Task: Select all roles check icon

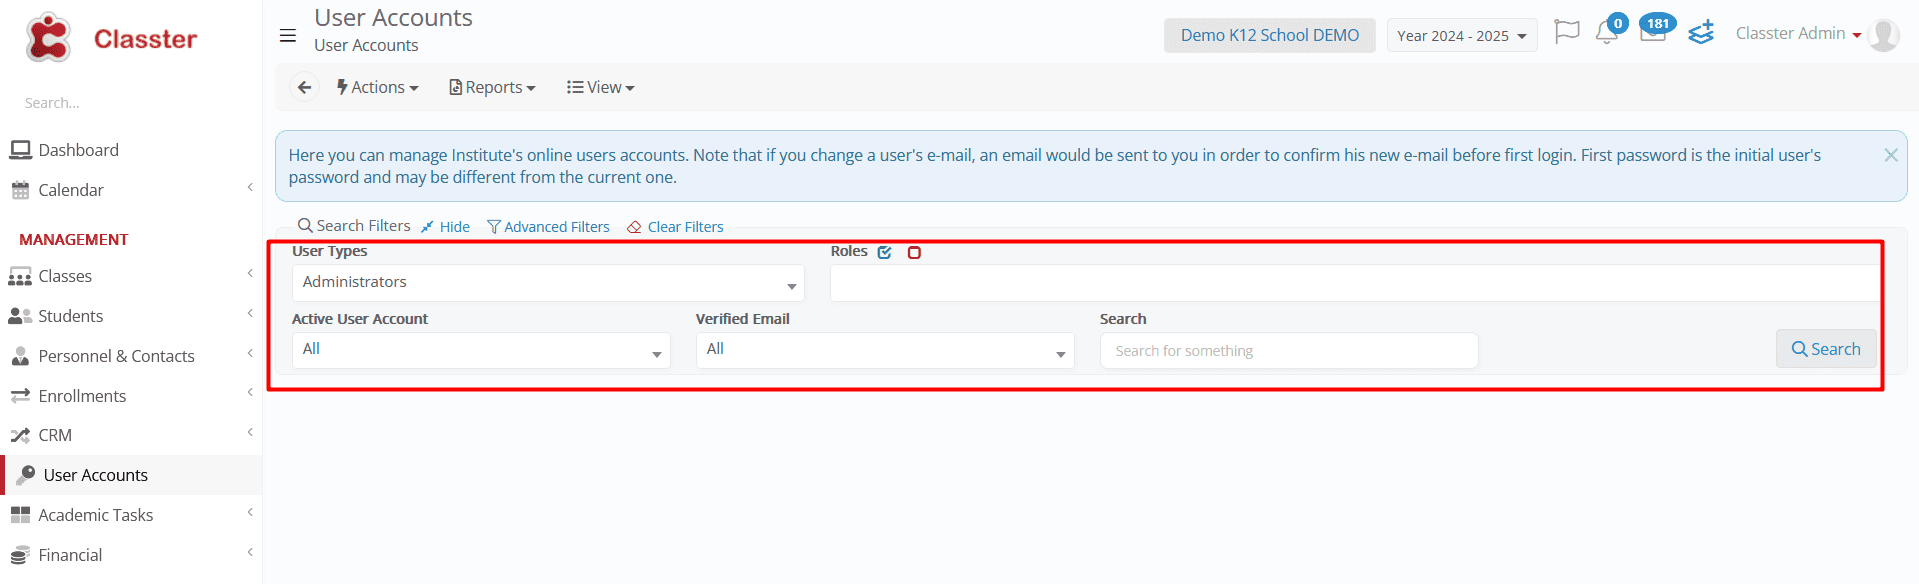Action: (x=885, y=252)
